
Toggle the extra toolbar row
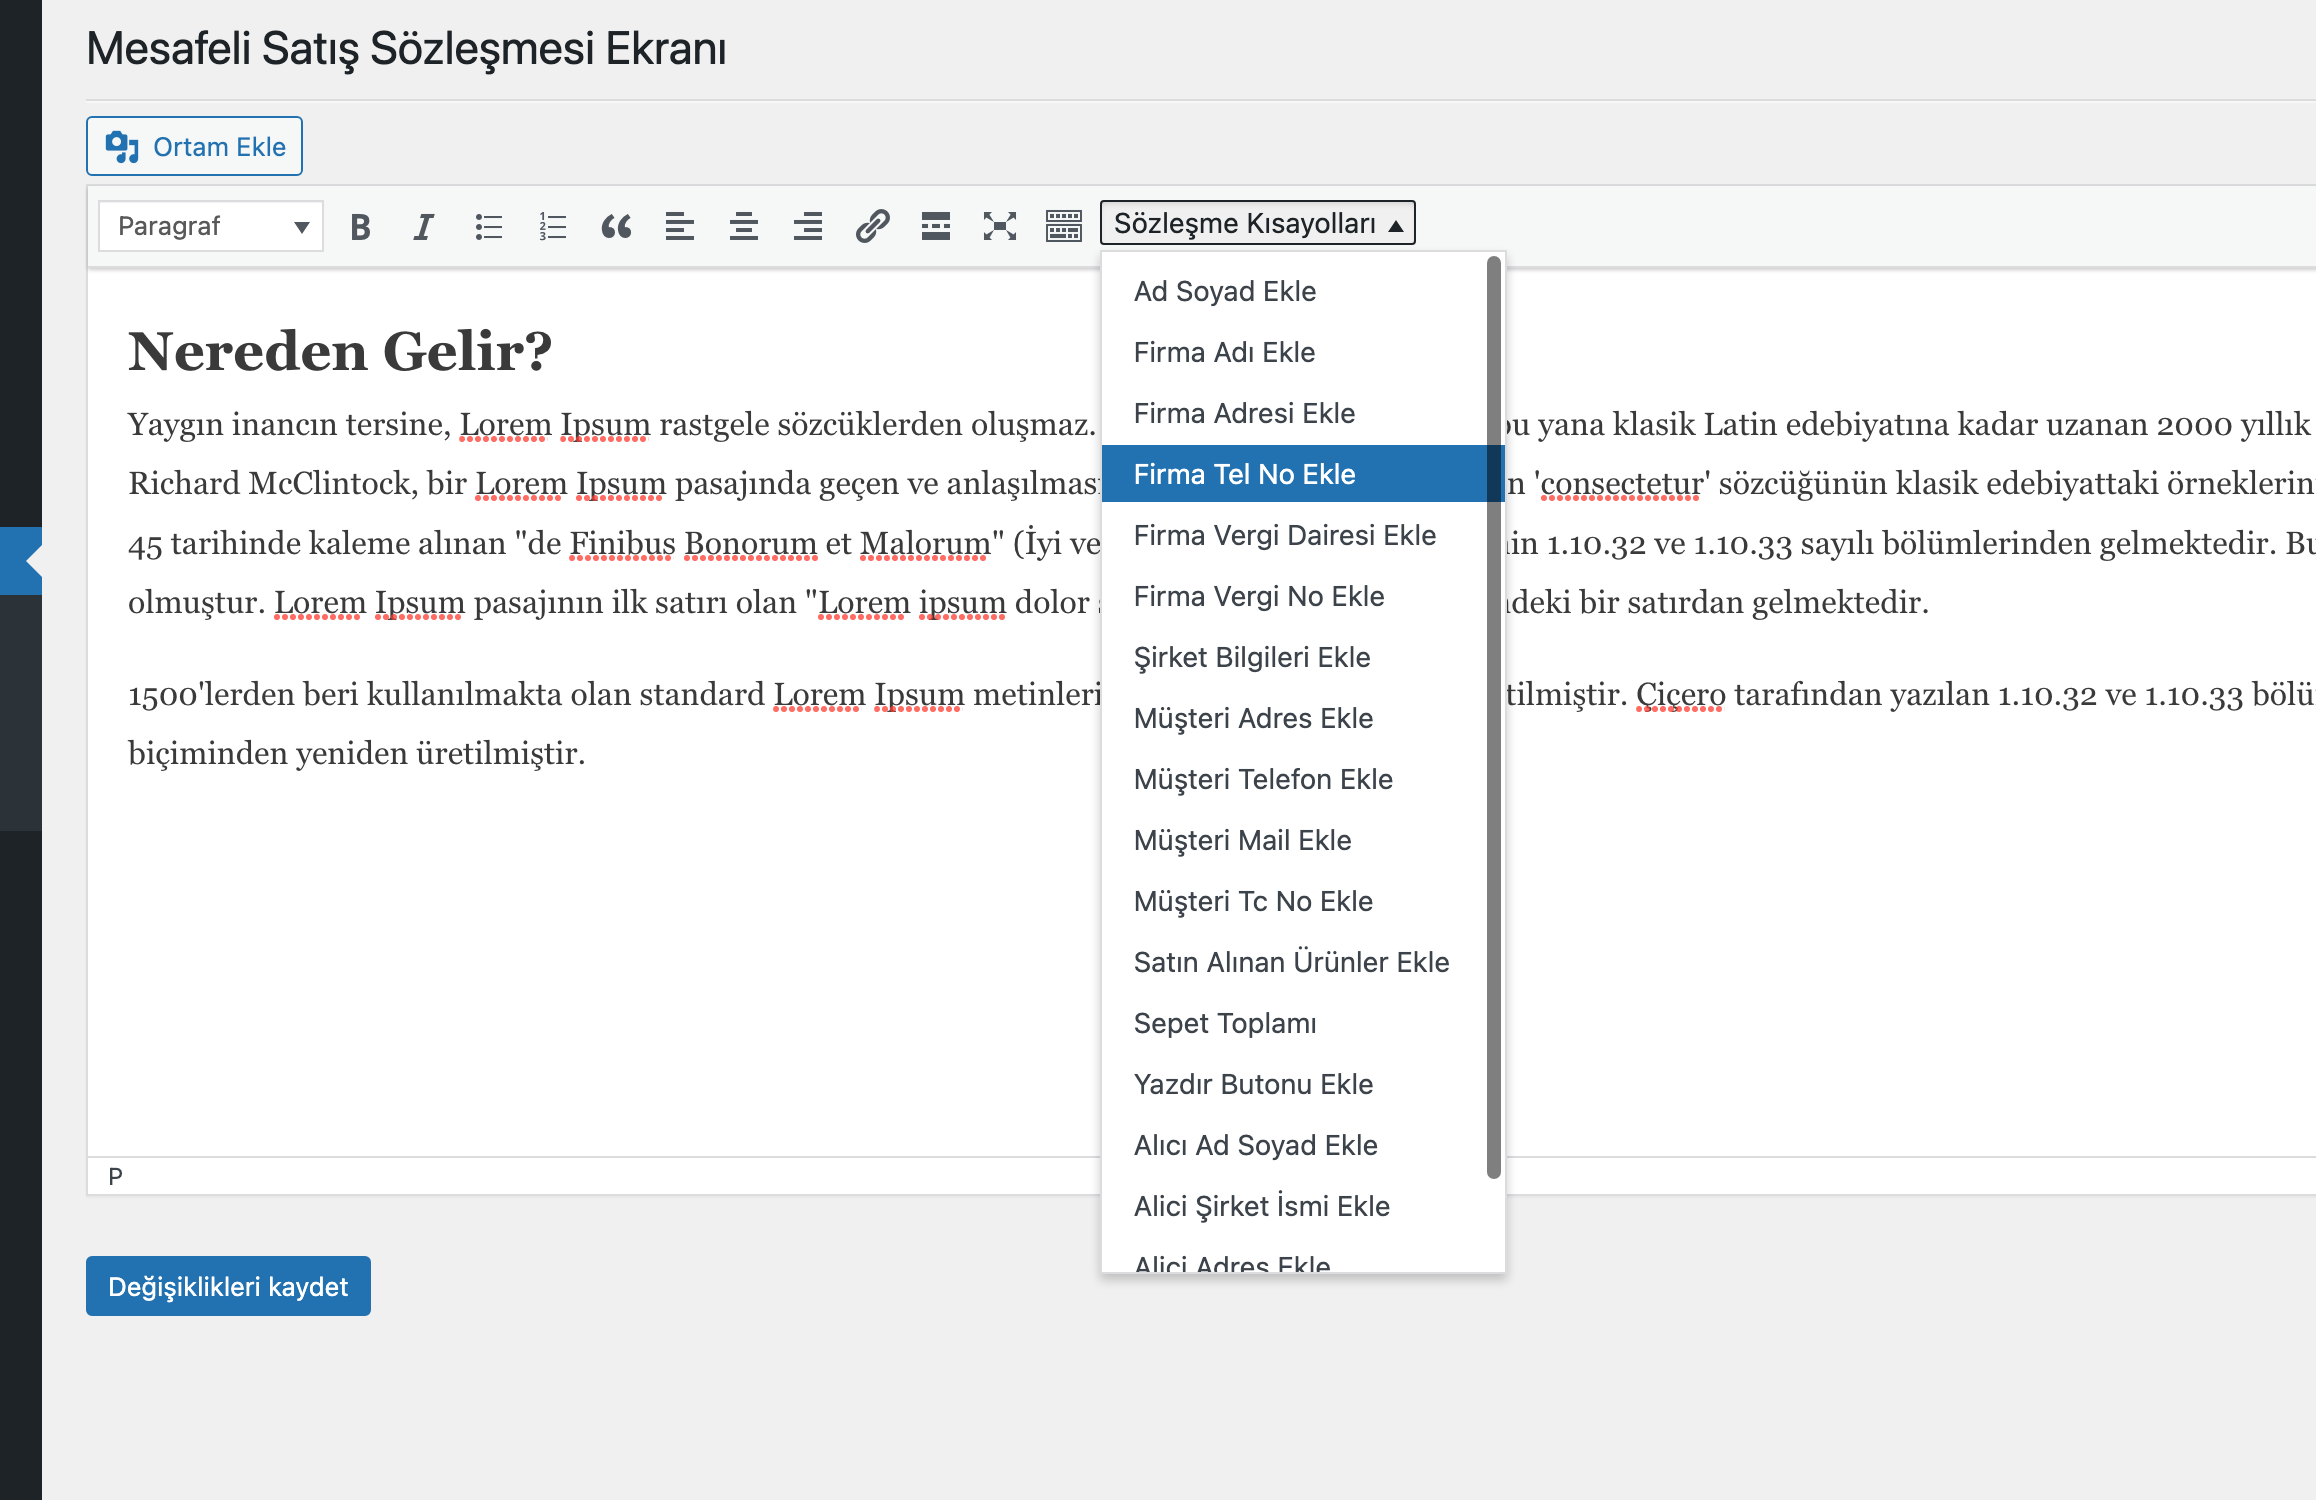[1064, 227]
